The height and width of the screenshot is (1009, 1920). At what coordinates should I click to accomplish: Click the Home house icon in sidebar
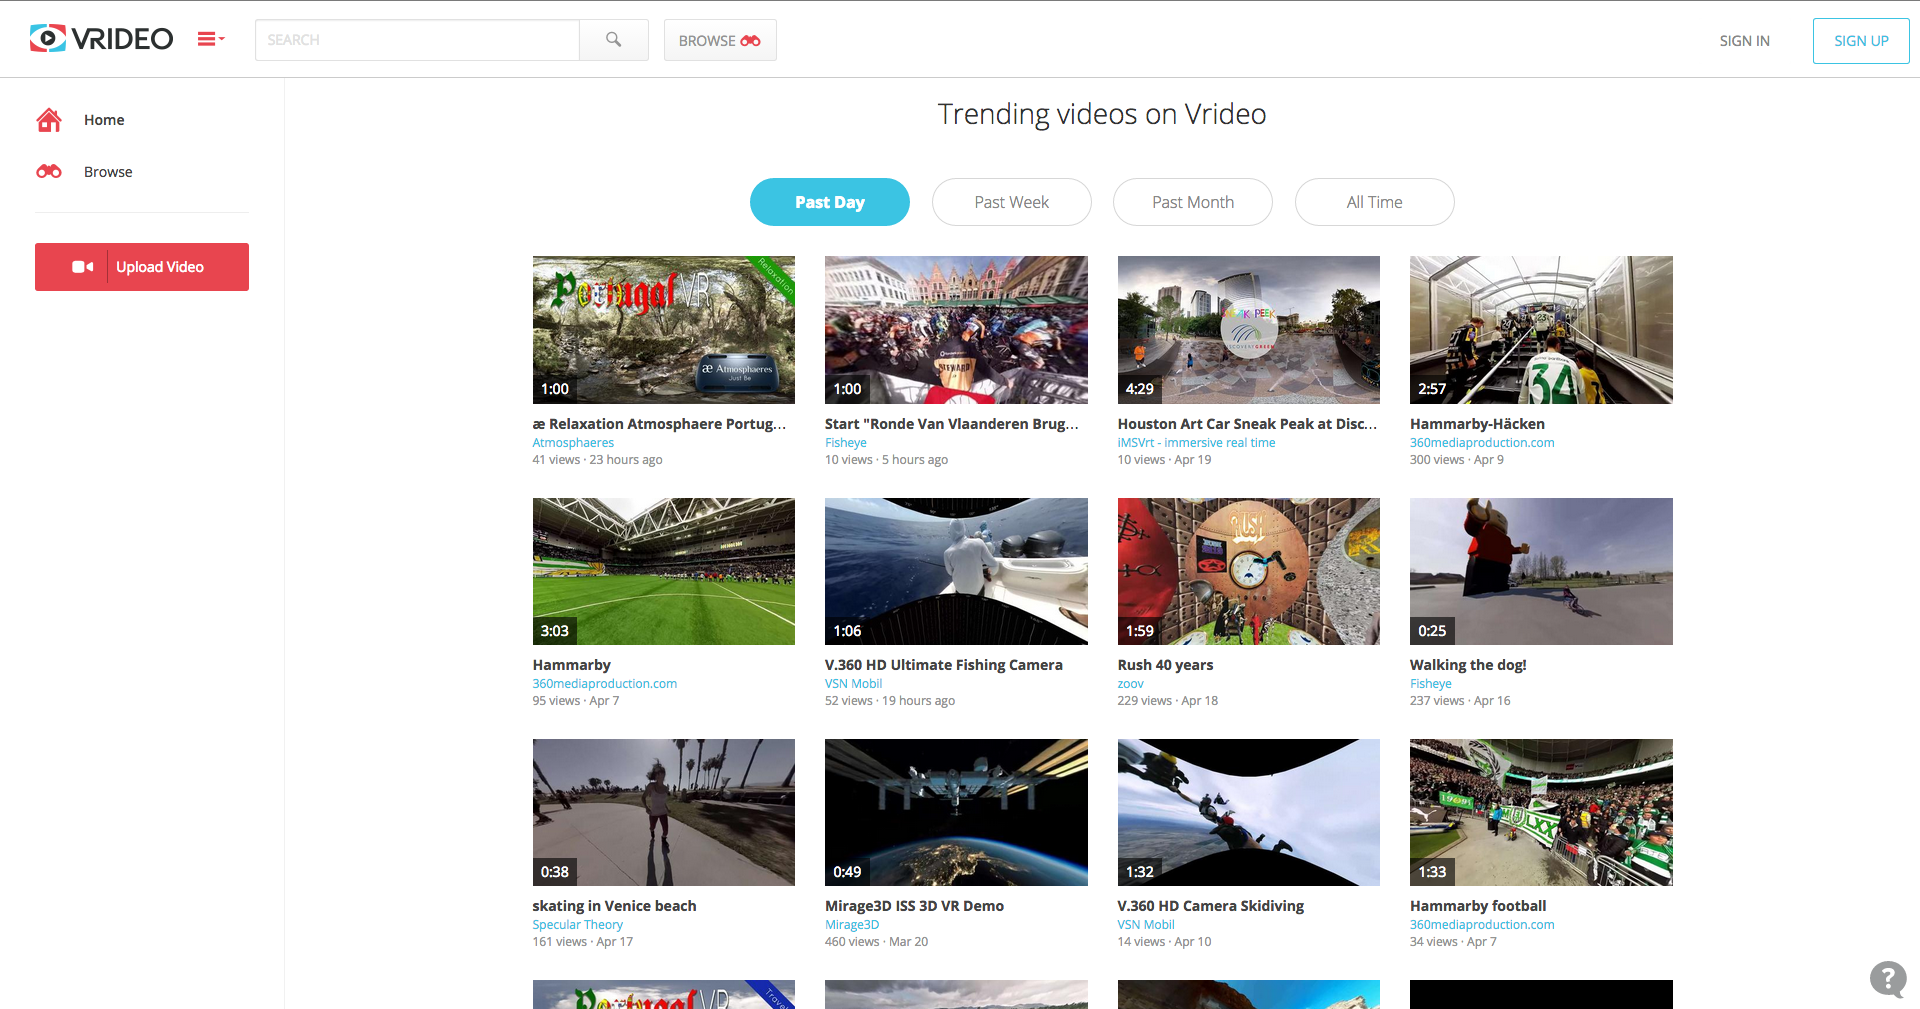49,120
